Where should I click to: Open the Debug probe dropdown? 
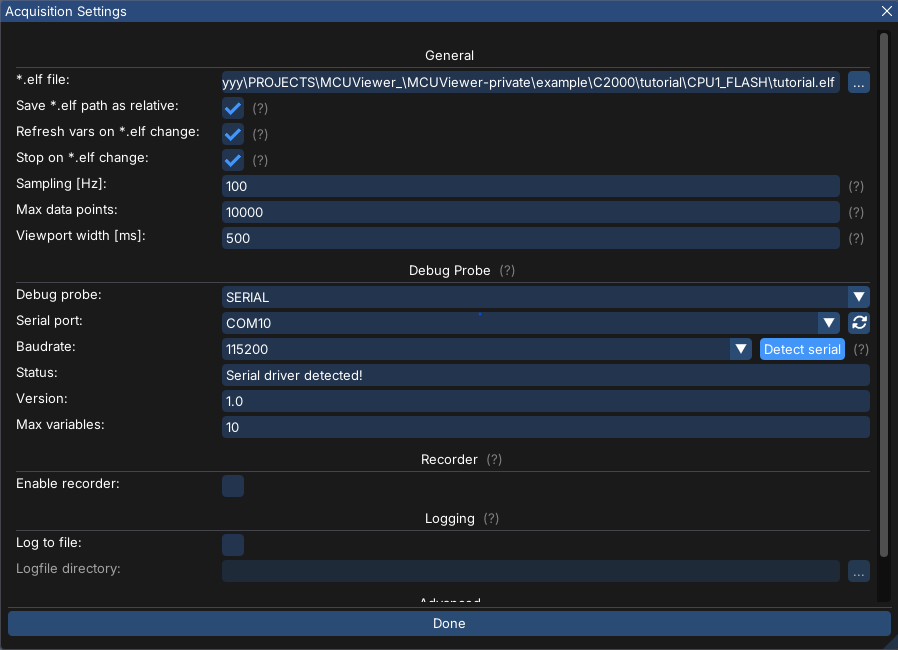pos(858,297)
